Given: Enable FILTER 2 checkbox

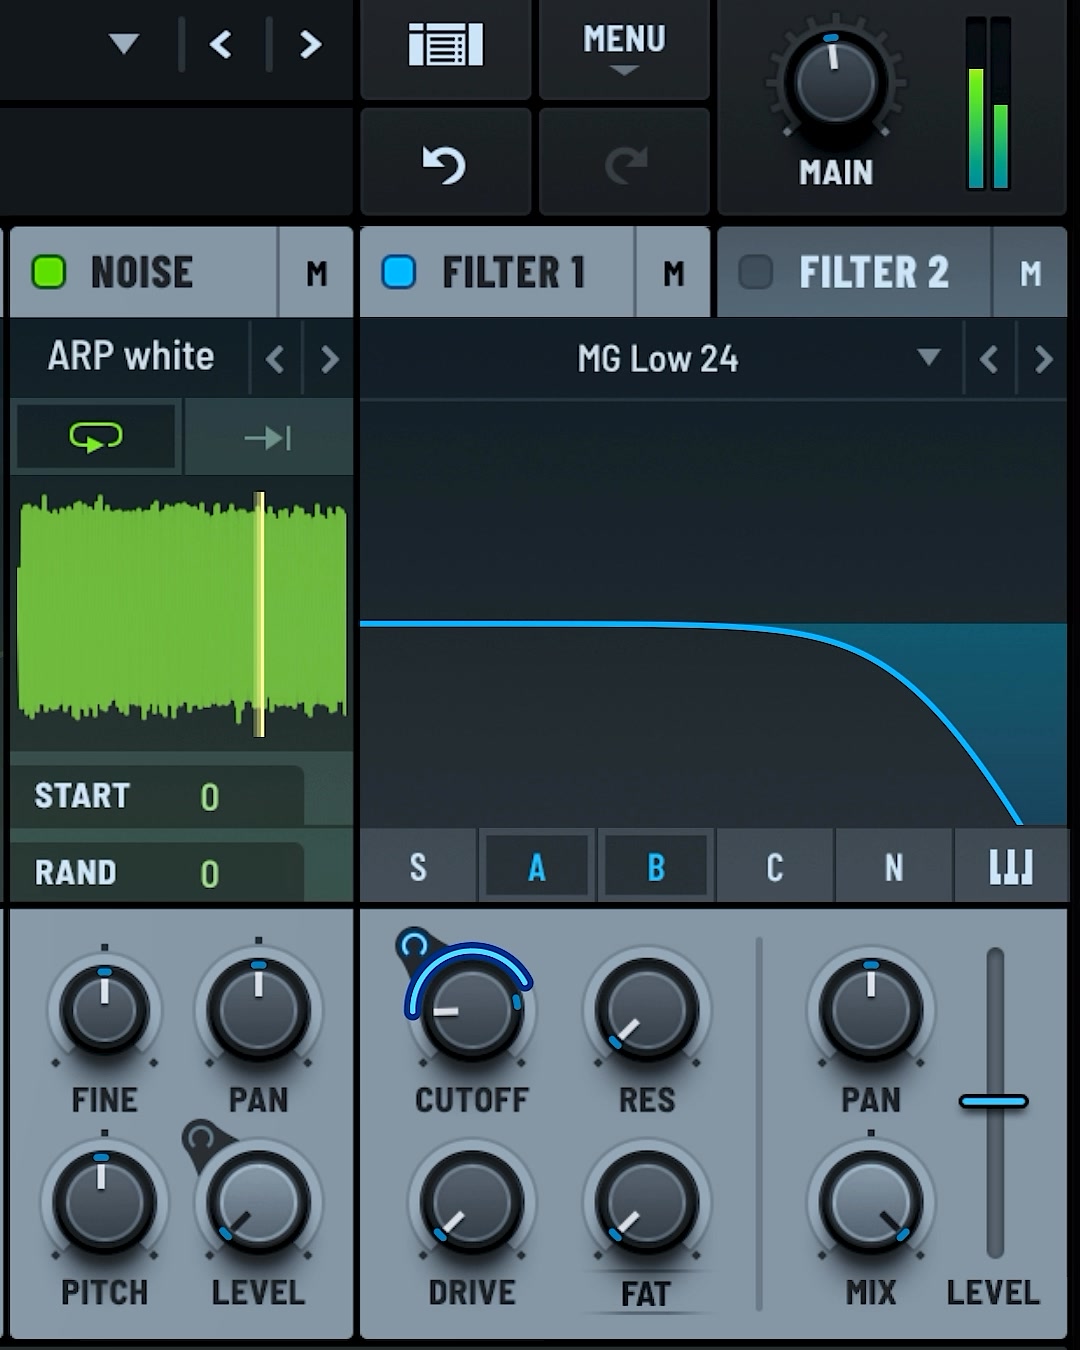Looking at the screenshot, I should pos(755,272).
